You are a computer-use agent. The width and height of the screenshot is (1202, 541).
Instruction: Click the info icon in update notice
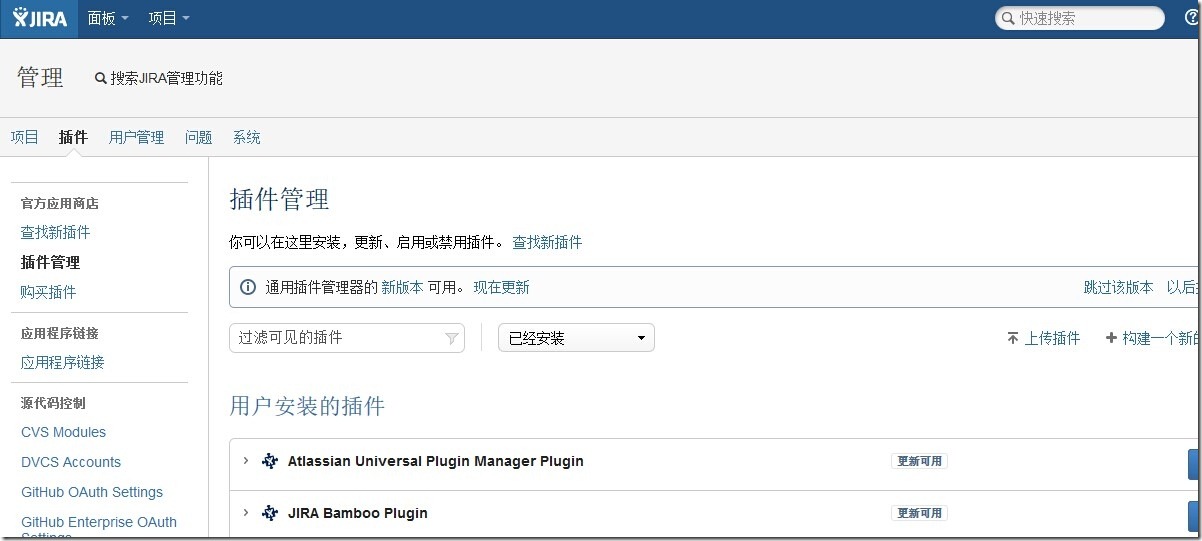[248, 288]
